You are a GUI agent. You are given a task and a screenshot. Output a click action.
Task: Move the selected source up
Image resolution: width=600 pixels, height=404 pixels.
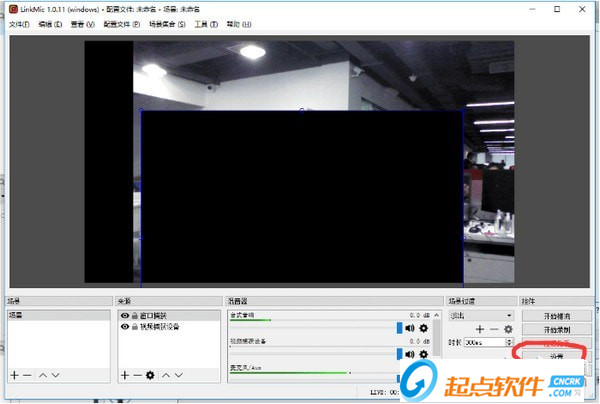coord(166,375)
